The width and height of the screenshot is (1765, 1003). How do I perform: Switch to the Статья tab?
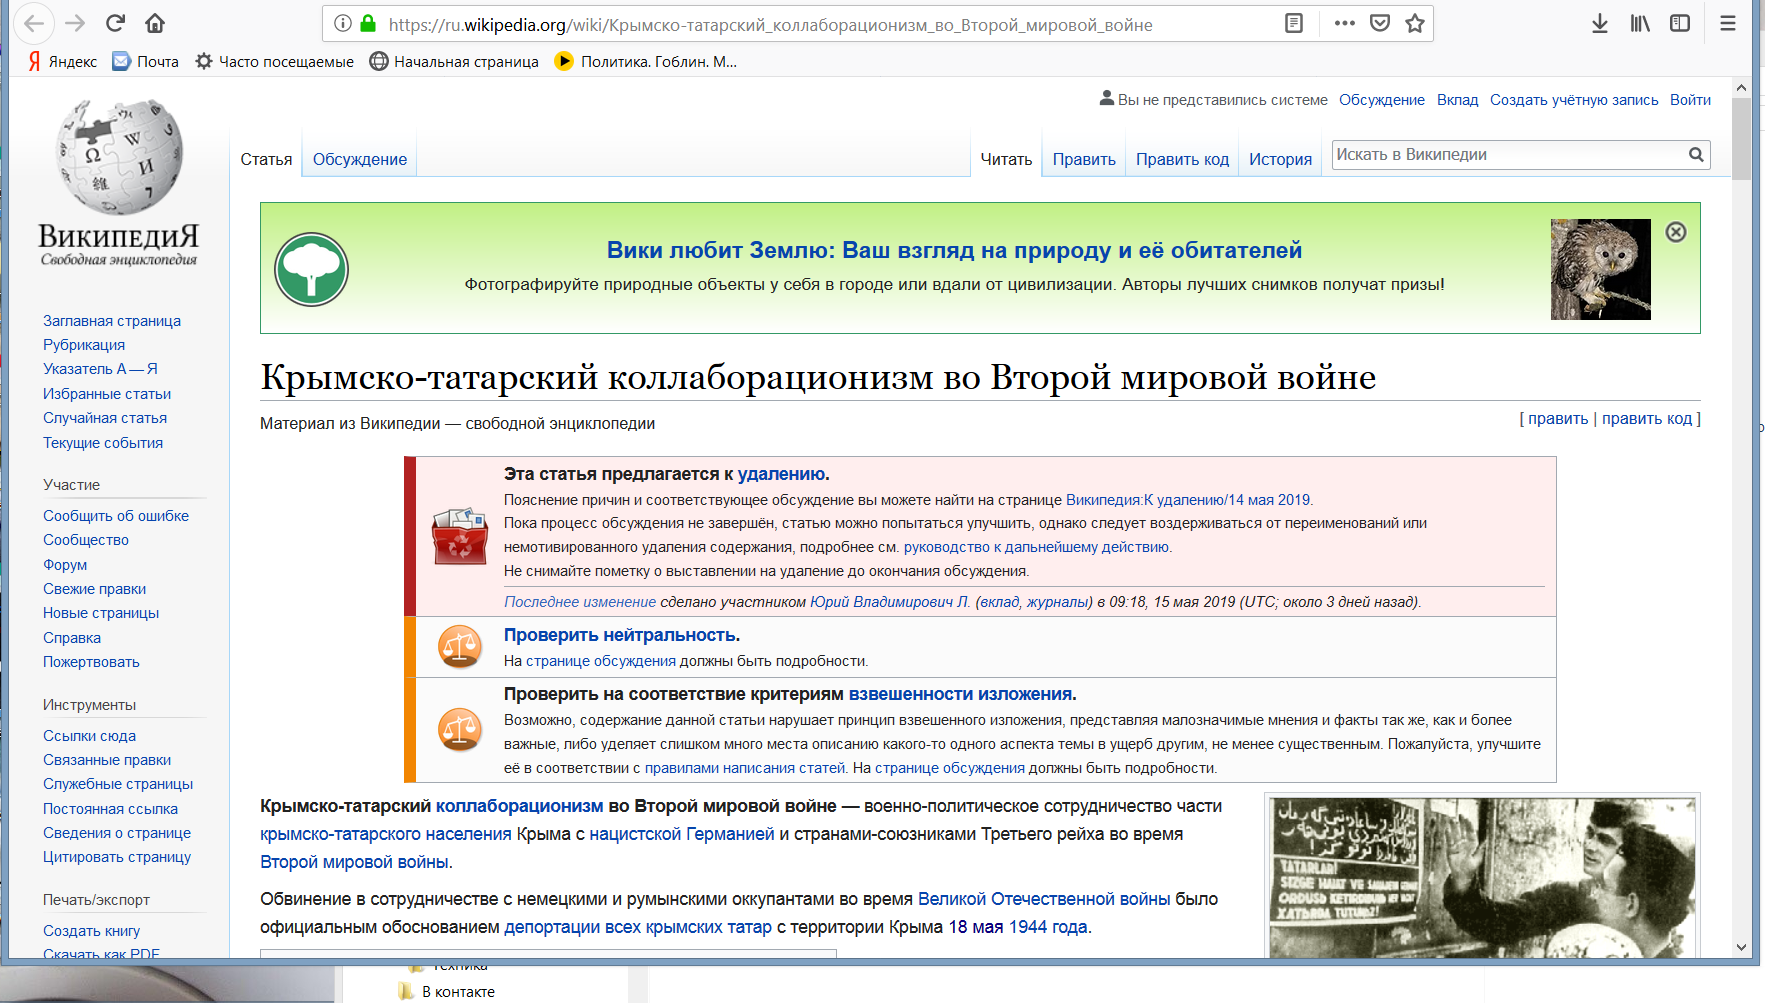[x=266, y=159]
